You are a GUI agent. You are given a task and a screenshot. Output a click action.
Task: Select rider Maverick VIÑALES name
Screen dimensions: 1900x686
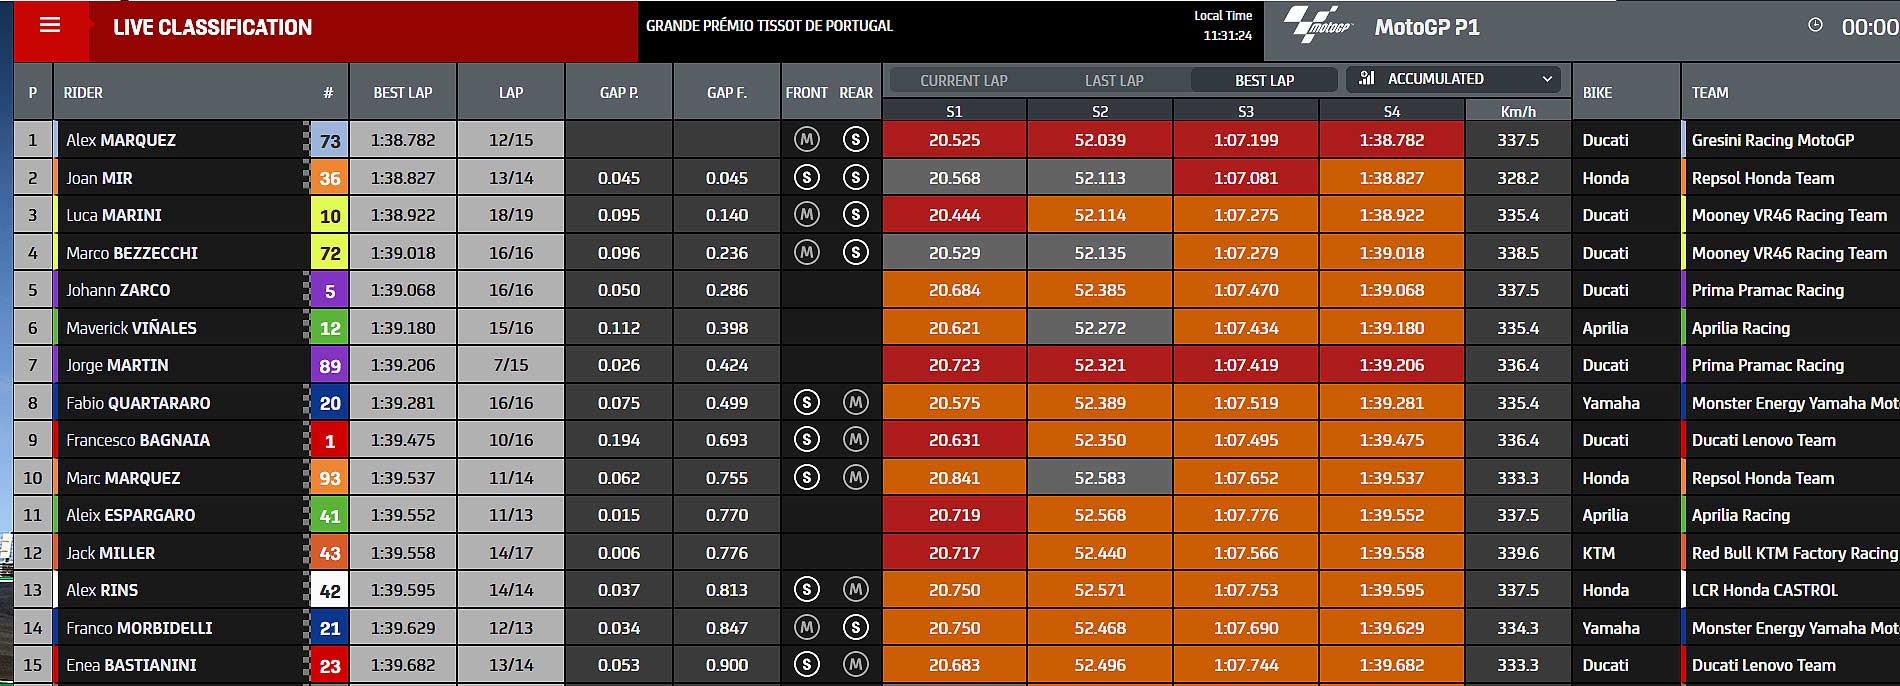(x=131, y=328)
